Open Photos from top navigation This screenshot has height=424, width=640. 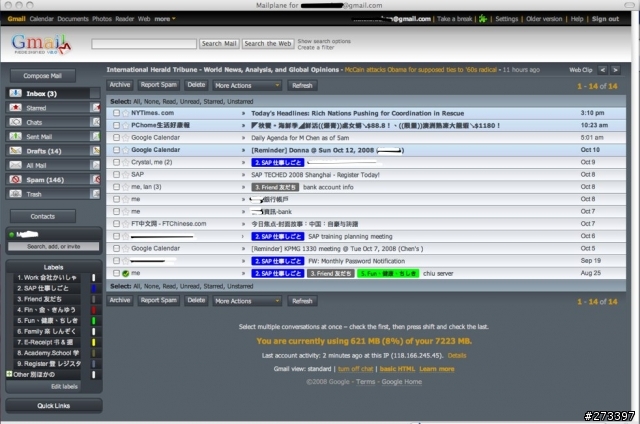102,19
